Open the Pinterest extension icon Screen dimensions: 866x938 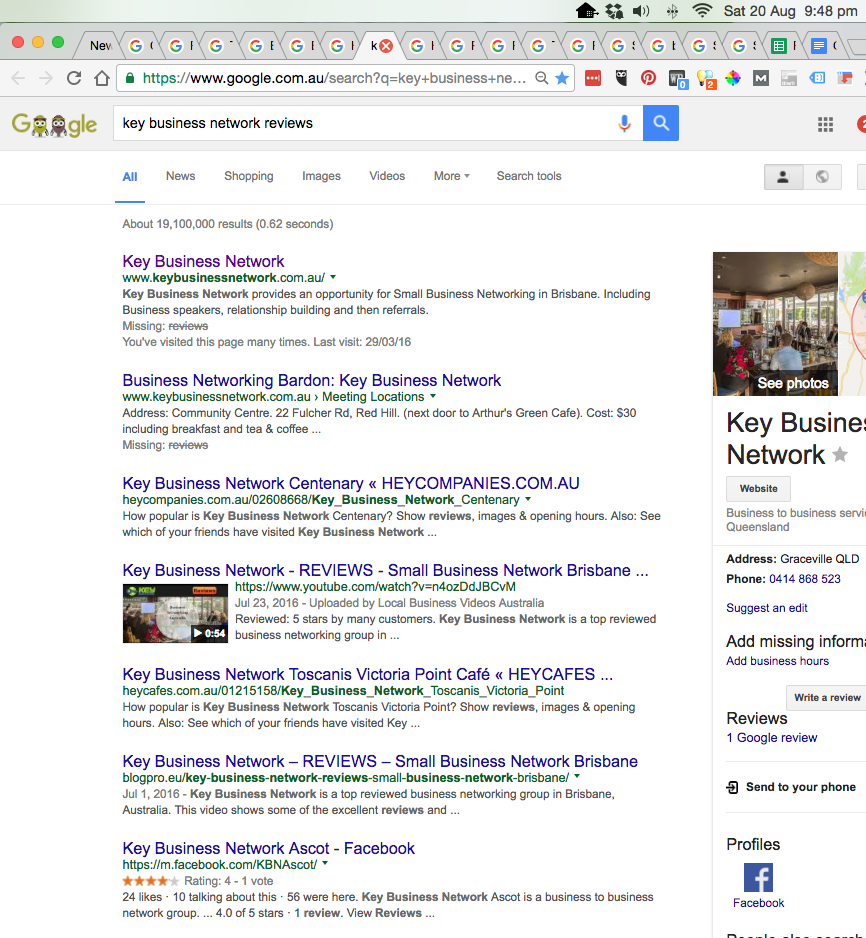click(648, 78)
